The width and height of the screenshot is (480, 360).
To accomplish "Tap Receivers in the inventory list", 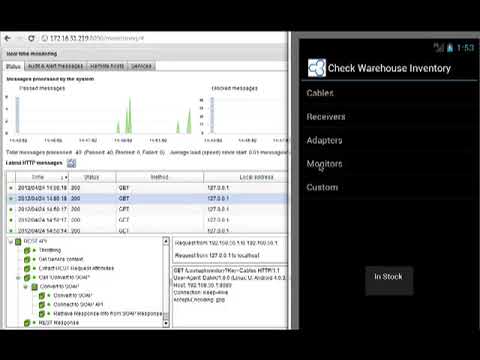I will pyautogui.click(x=389, y=117).
